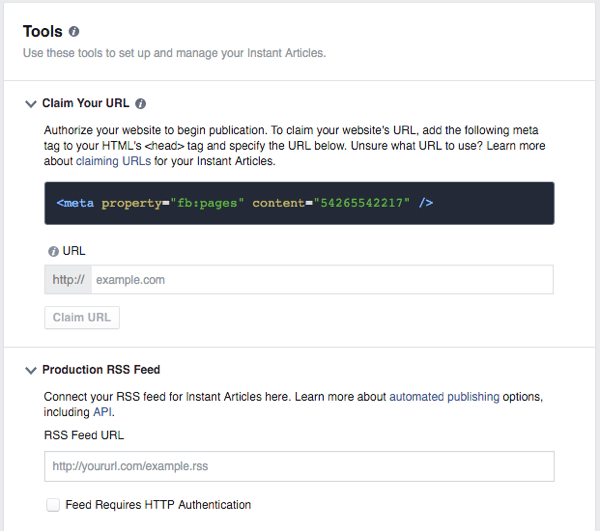Screen dimensions: 600x531
Task: Collapse the Claim Your URL section chevron
Action: [x=30, y=103]
